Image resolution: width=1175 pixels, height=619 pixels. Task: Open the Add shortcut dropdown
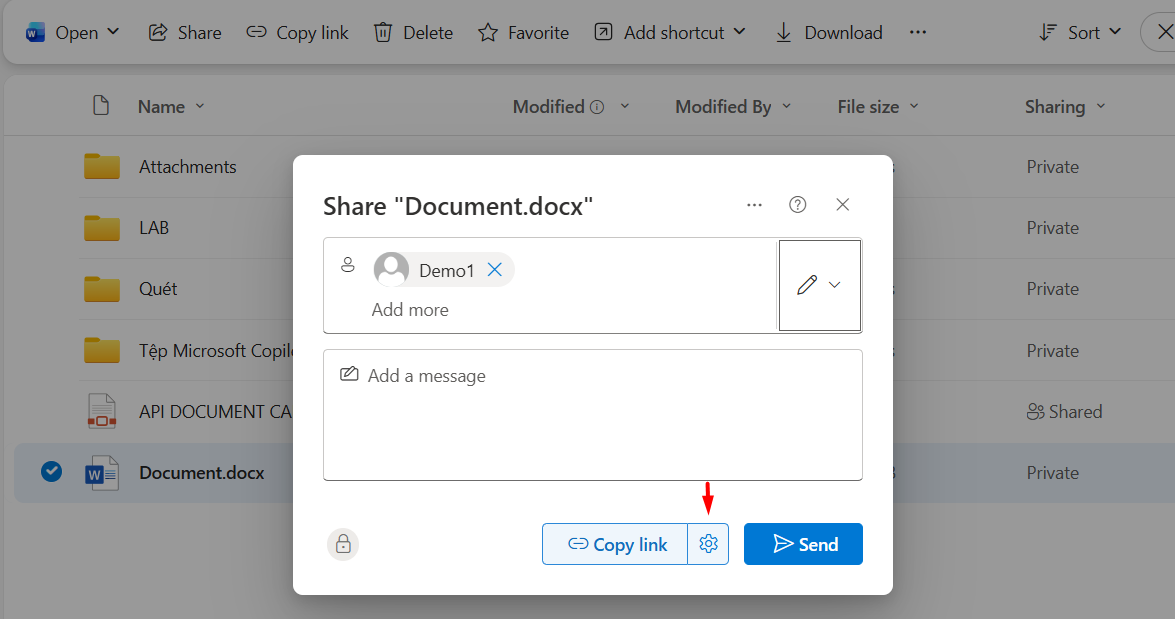(x=670, y=32)
